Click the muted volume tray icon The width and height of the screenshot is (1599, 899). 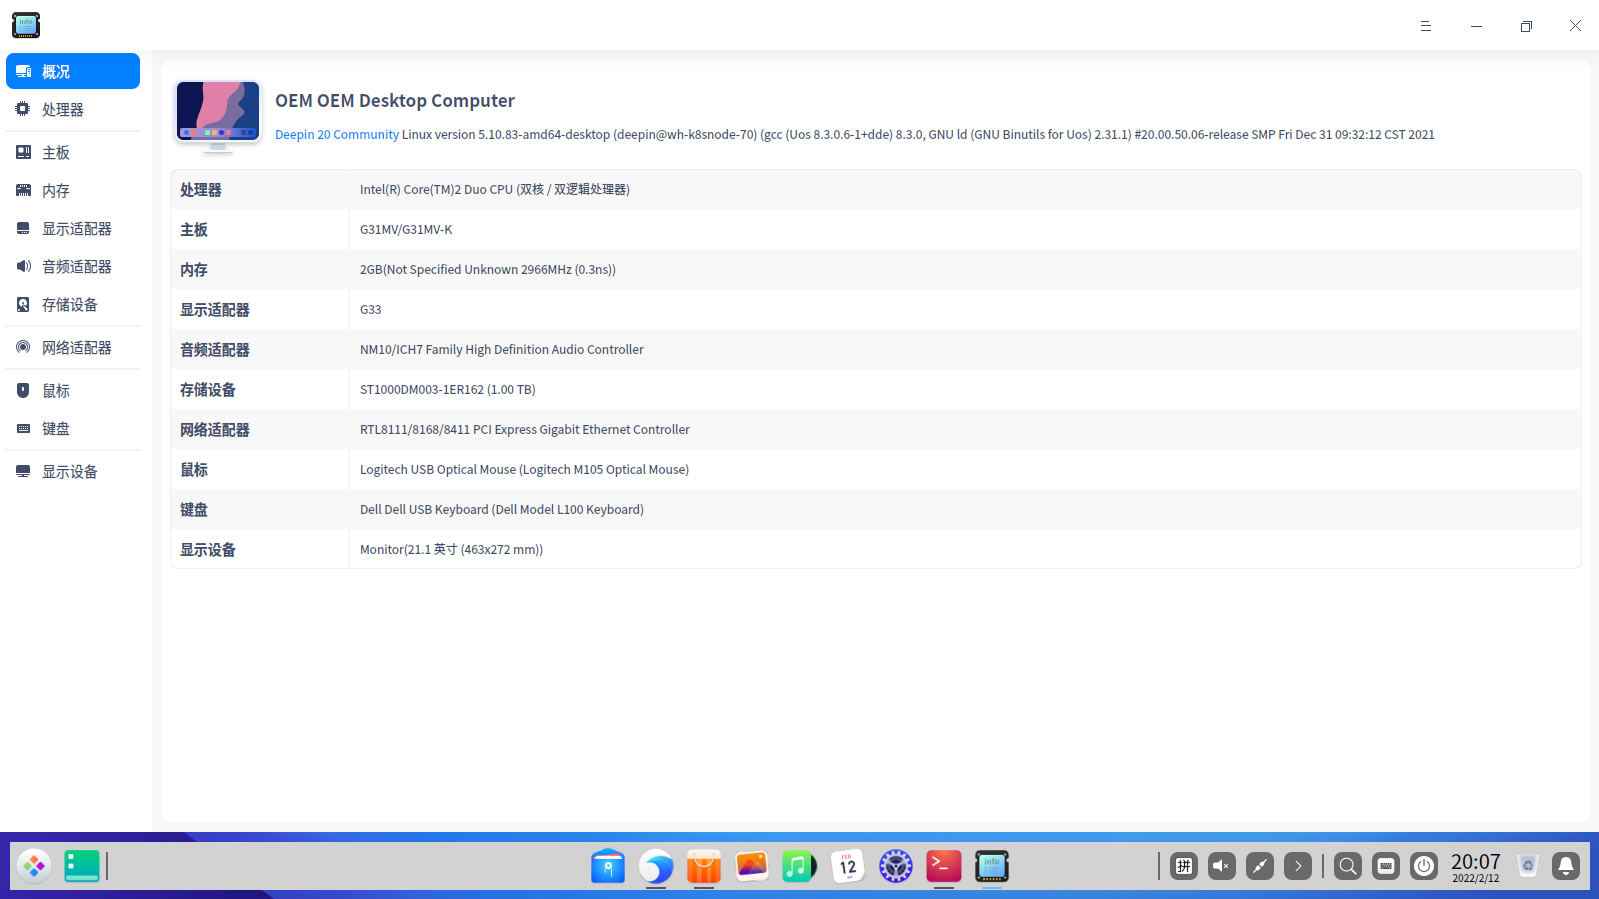1222,866
